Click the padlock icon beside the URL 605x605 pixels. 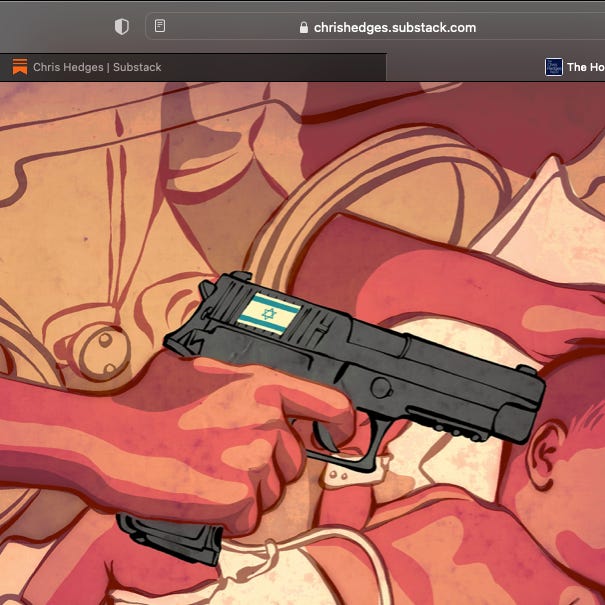[x=304, y=27]
